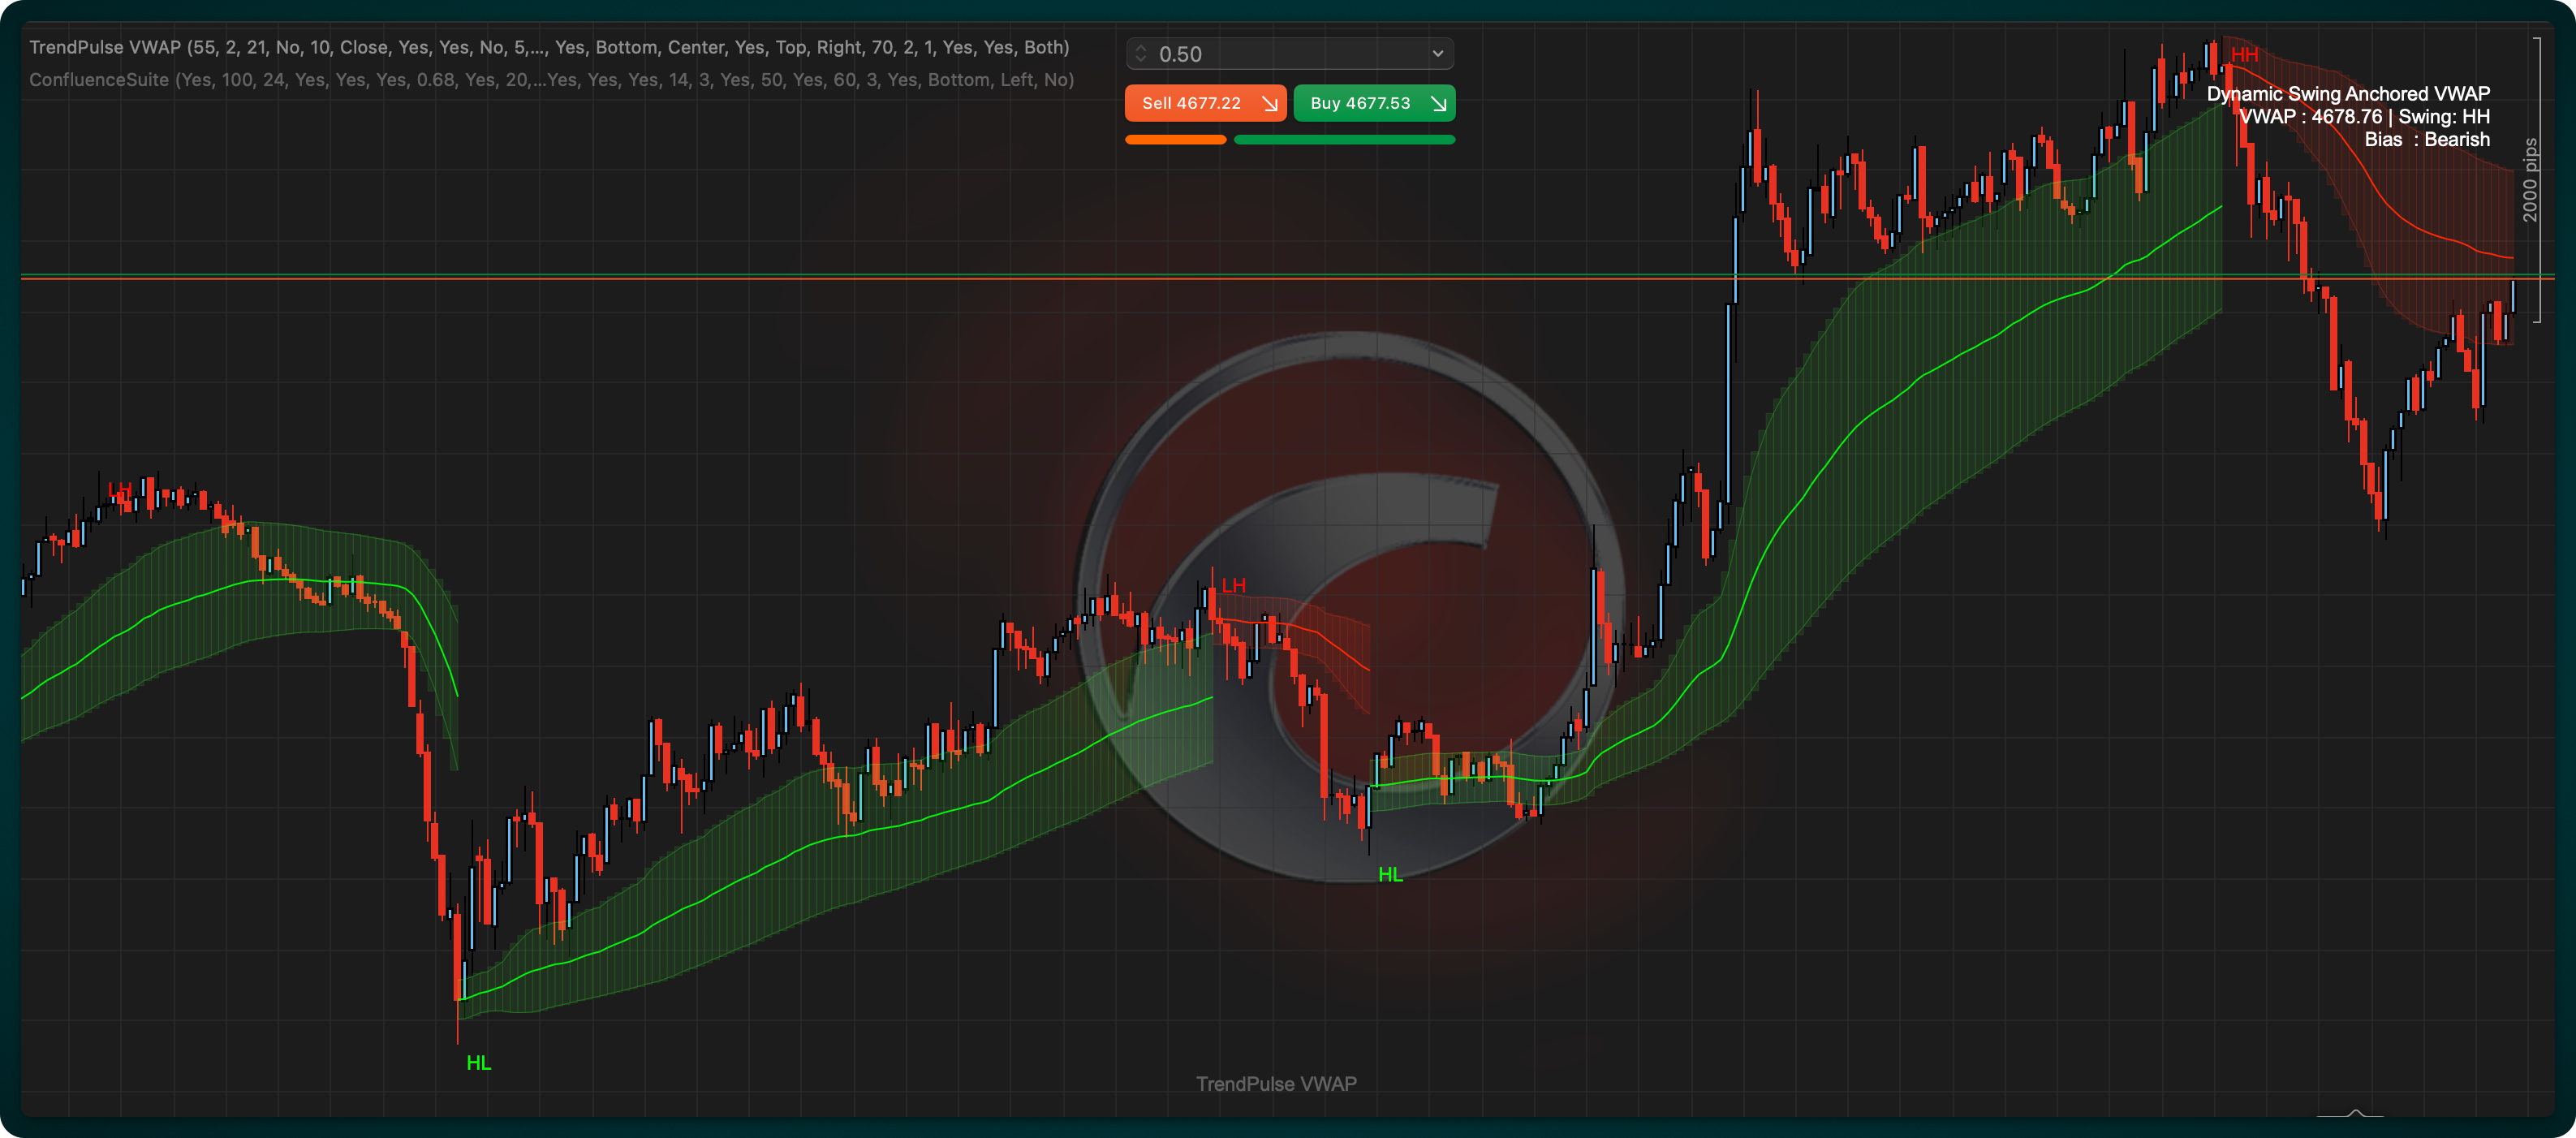Click the diagonal arrow icon inside the Buy button

click(x=1437, y=103)
